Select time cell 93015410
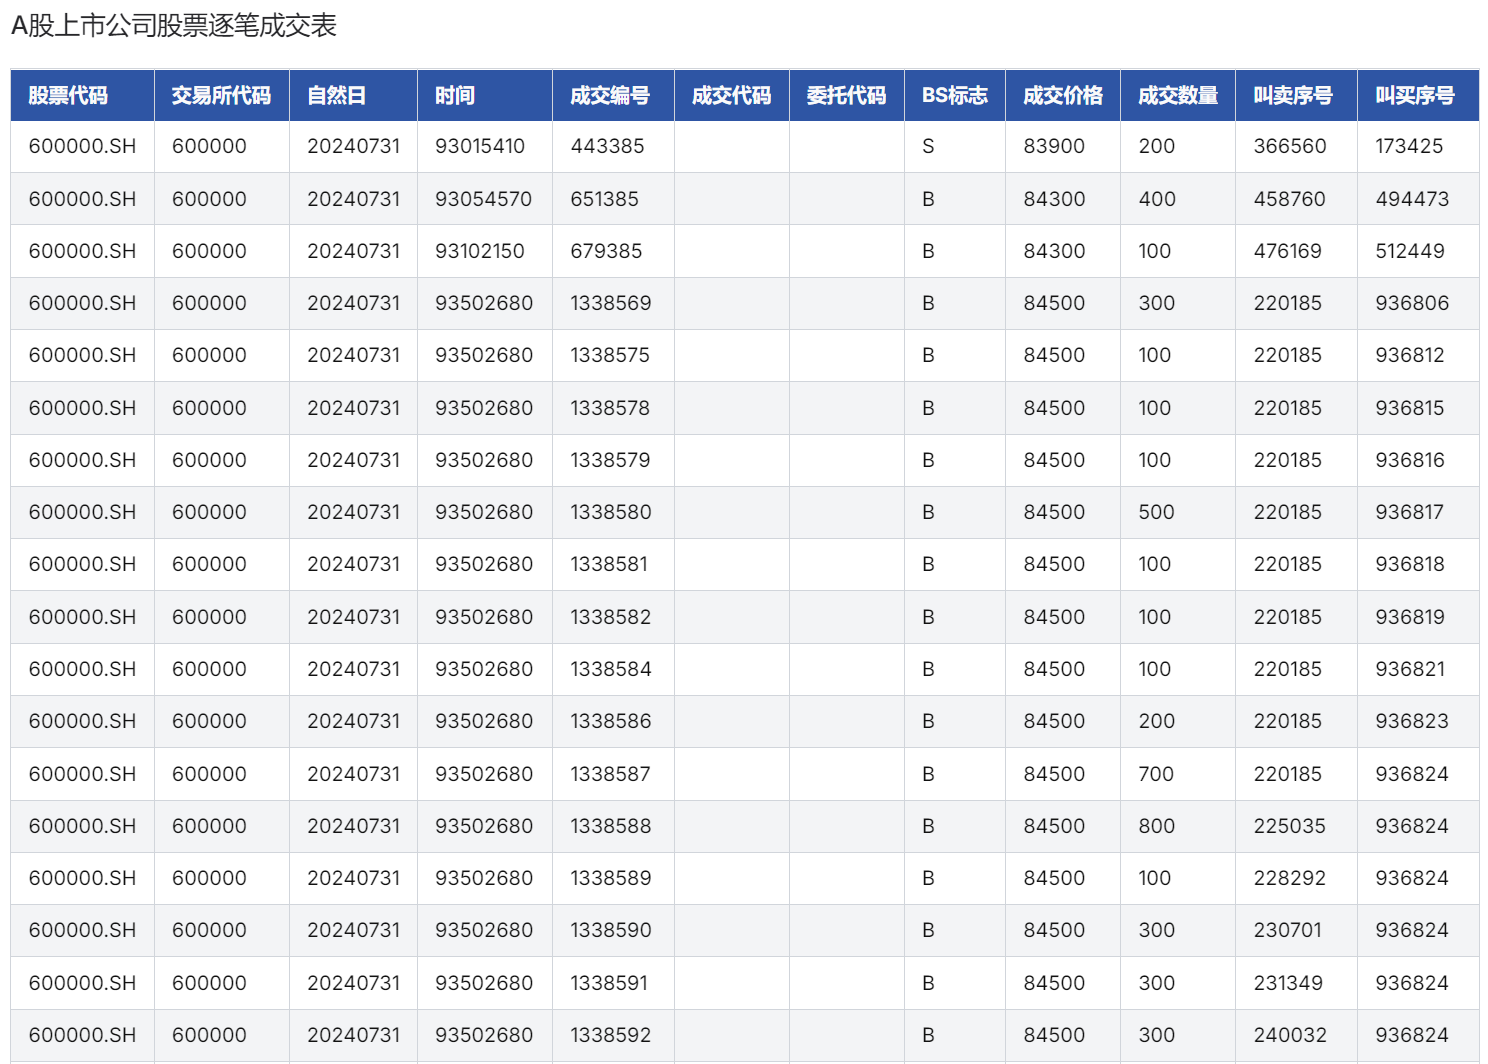This screenshot has width=1488, height=1064. pyautogui.click(x=480, y=146)
